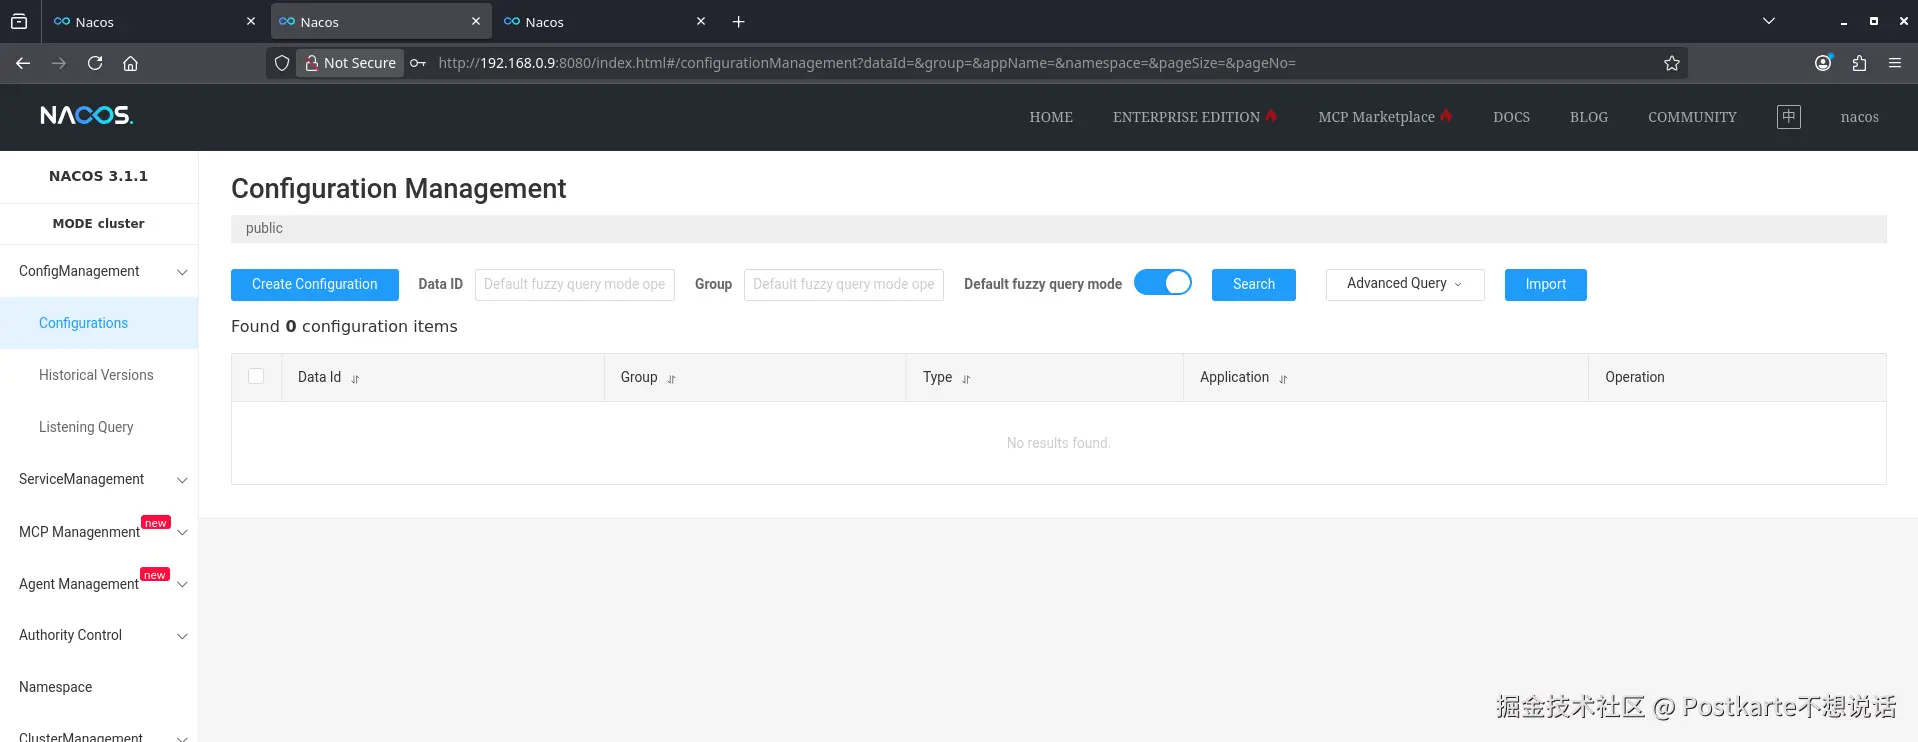This screenshot has height=742, width=1918.
Task: Reload the page with the refresh icon
Action: point(95,63)
